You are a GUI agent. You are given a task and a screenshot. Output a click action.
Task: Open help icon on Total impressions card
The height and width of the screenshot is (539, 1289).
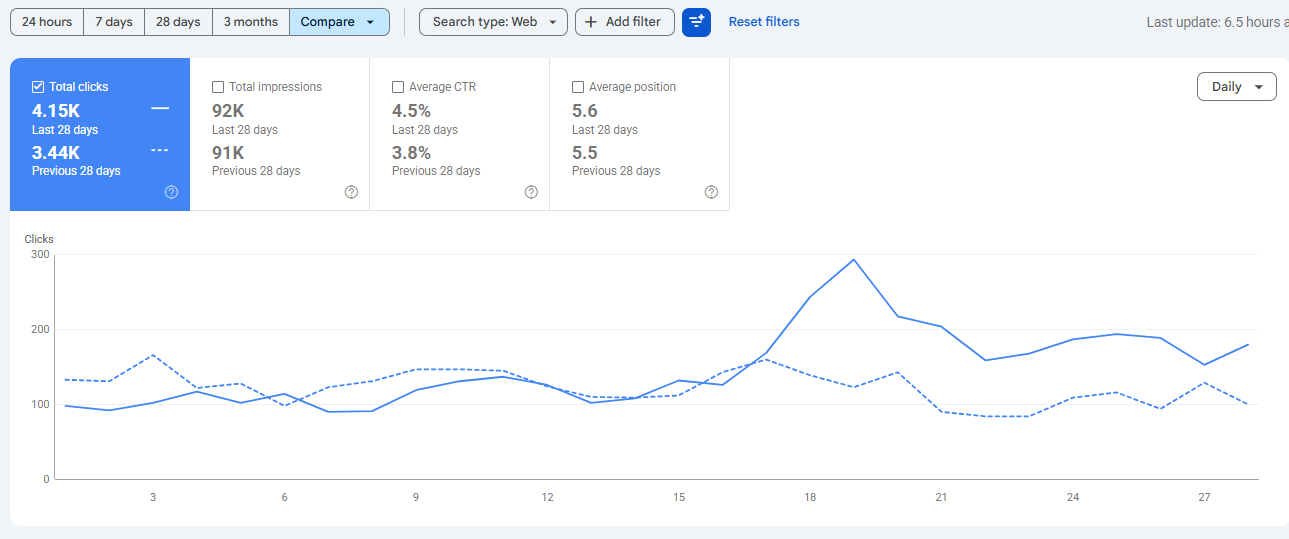point(351,192)
